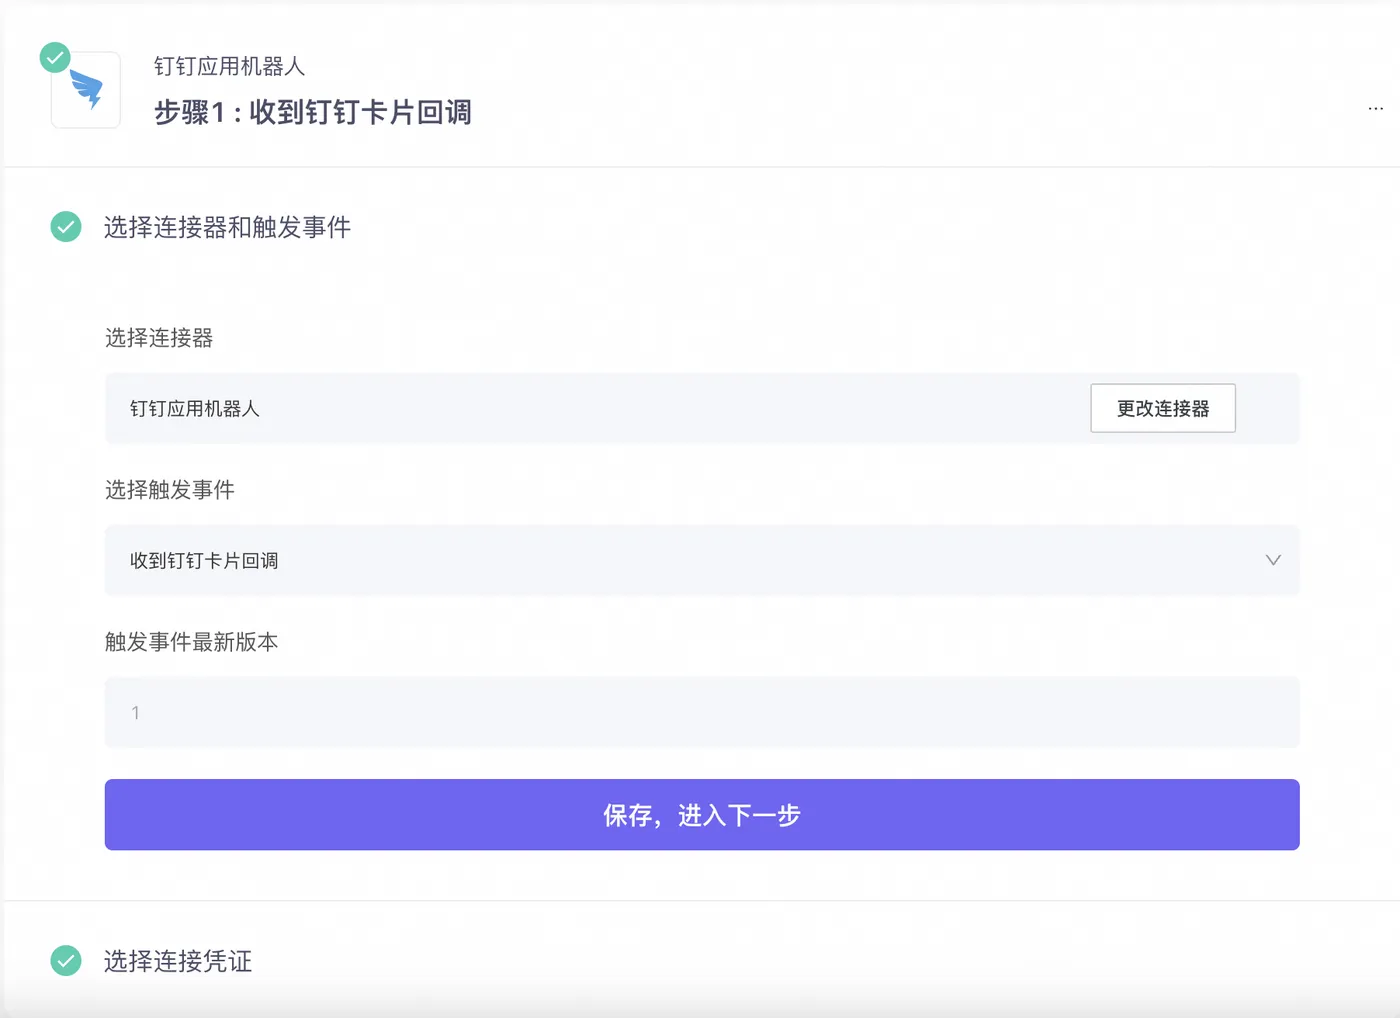This screenshot has height=1018, width=1400.
Task: Click the 更改连接器 button
Action: point(1163,408)
